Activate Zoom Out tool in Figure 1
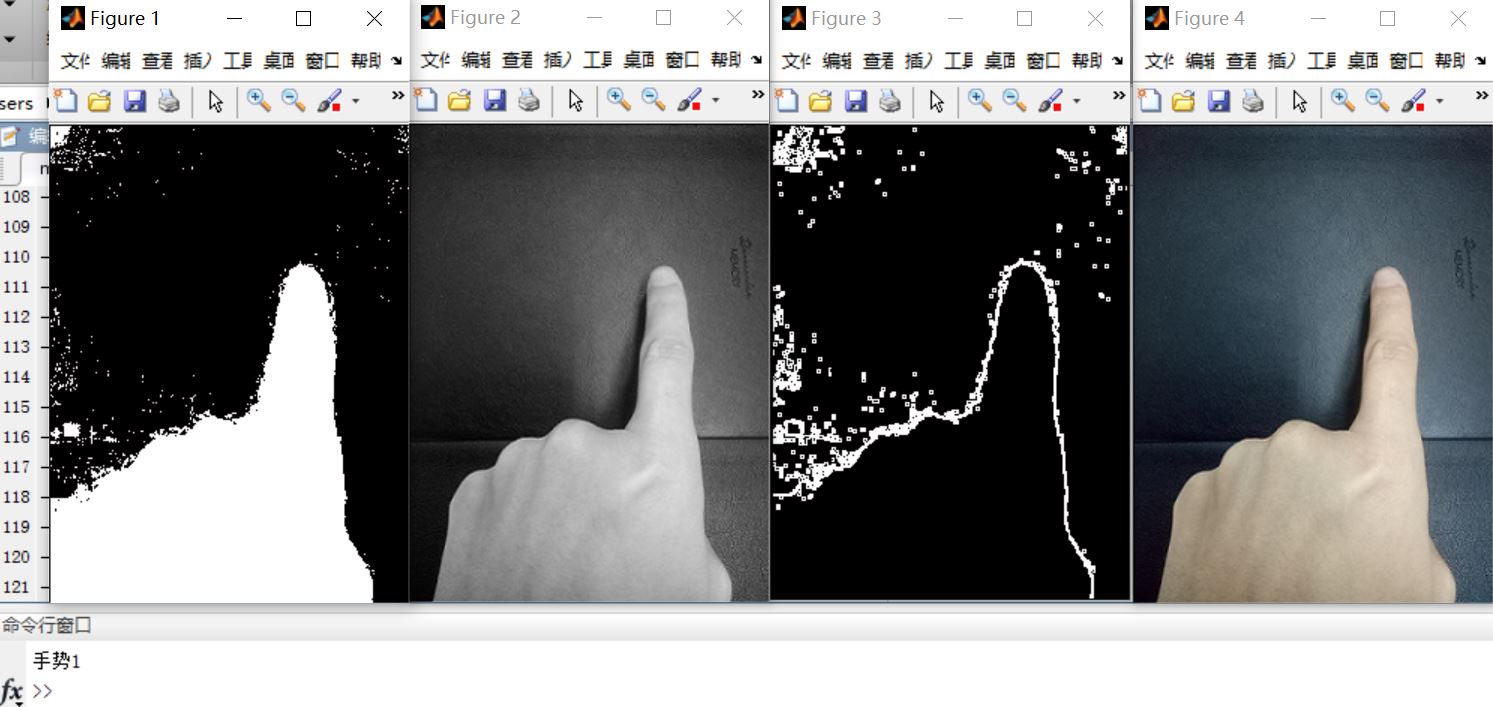The width and height of the screenshot is (1493, 707). 293,100
